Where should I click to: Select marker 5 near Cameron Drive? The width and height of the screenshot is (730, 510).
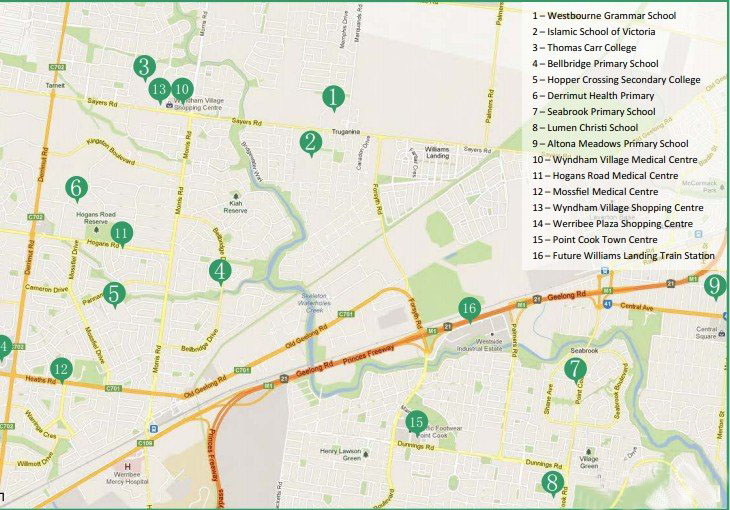point(115,294)
